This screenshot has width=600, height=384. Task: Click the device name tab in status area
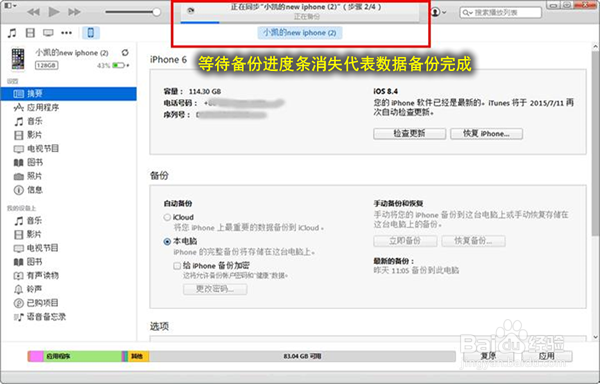click(x=300, y=33)
